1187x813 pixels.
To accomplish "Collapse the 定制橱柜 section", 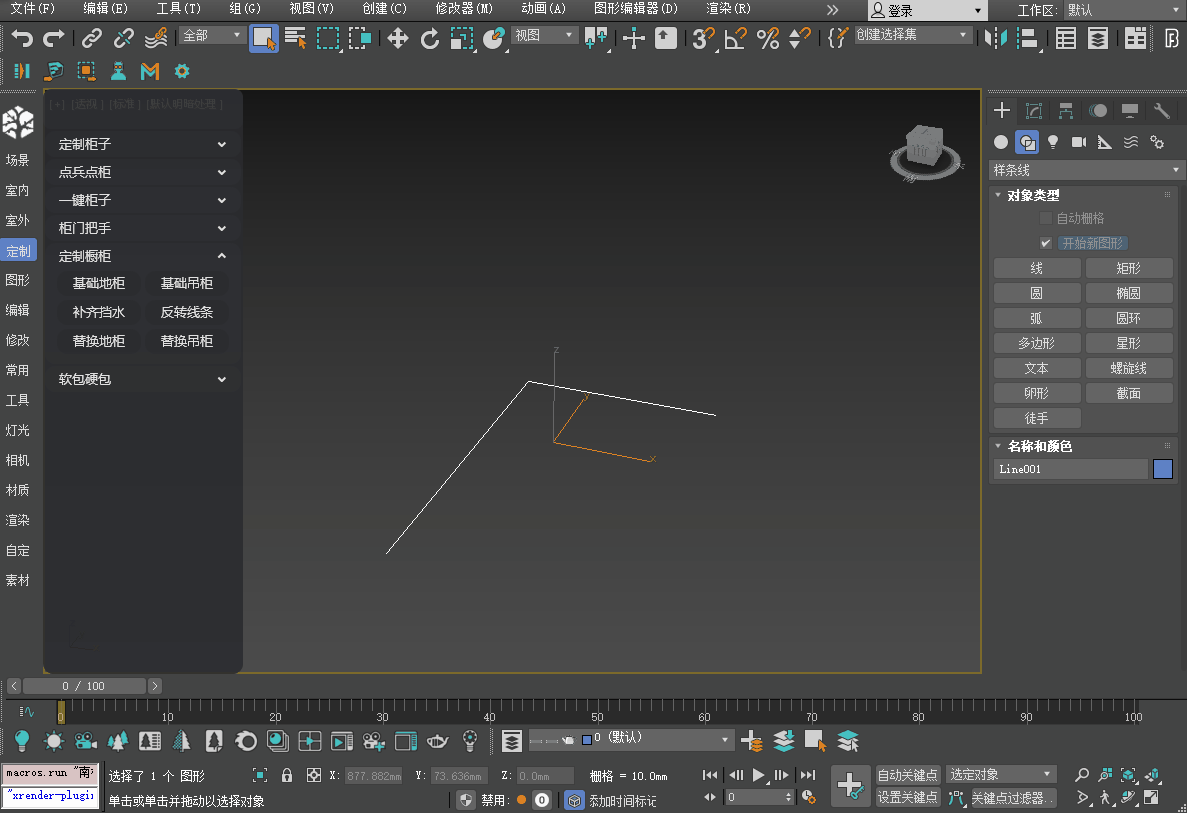I will point(142,256).
